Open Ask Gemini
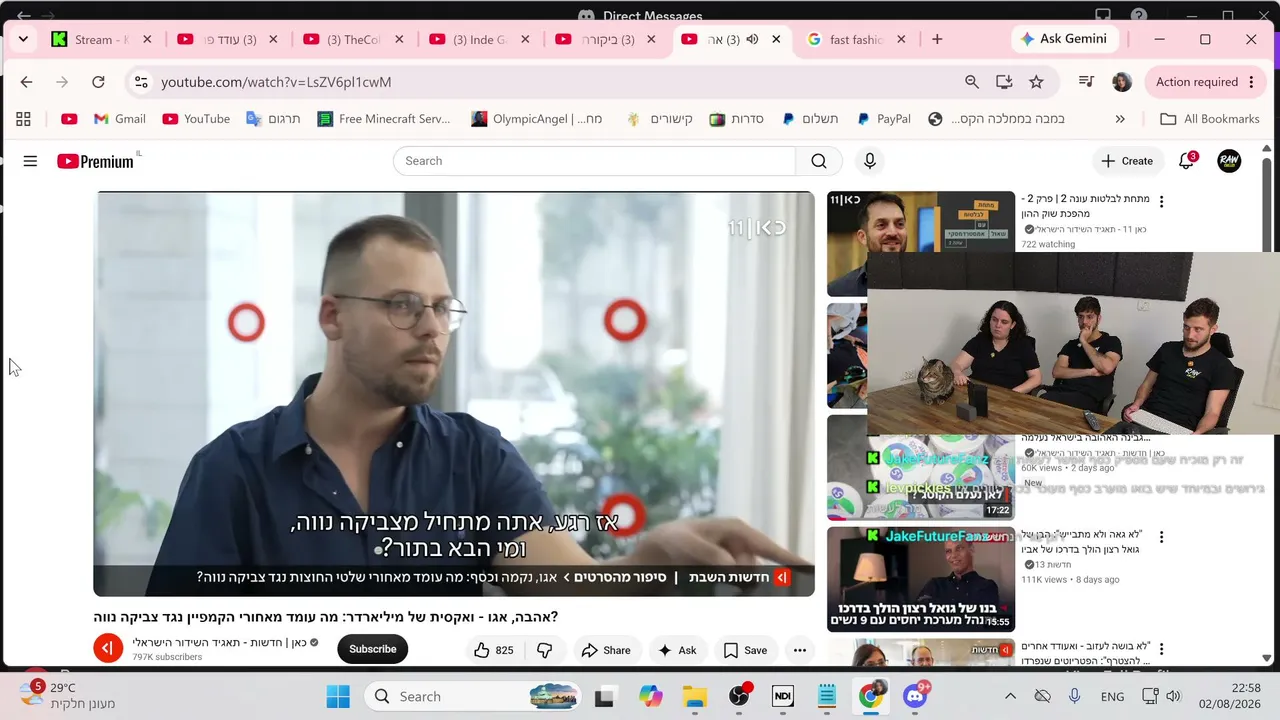 click(1064, 39)
